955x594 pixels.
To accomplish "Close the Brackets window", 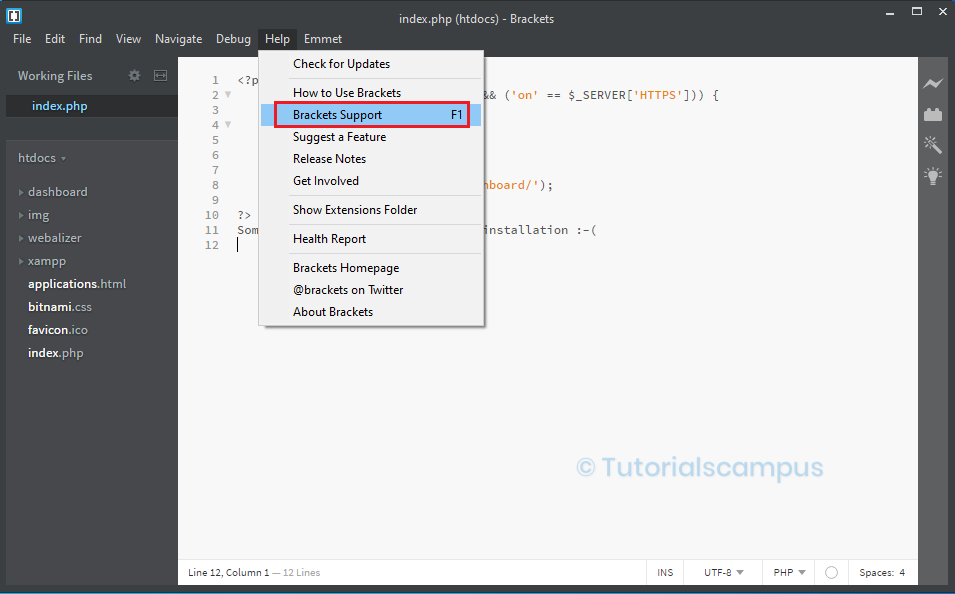I will pyautogui.click(x=942, y=12).
